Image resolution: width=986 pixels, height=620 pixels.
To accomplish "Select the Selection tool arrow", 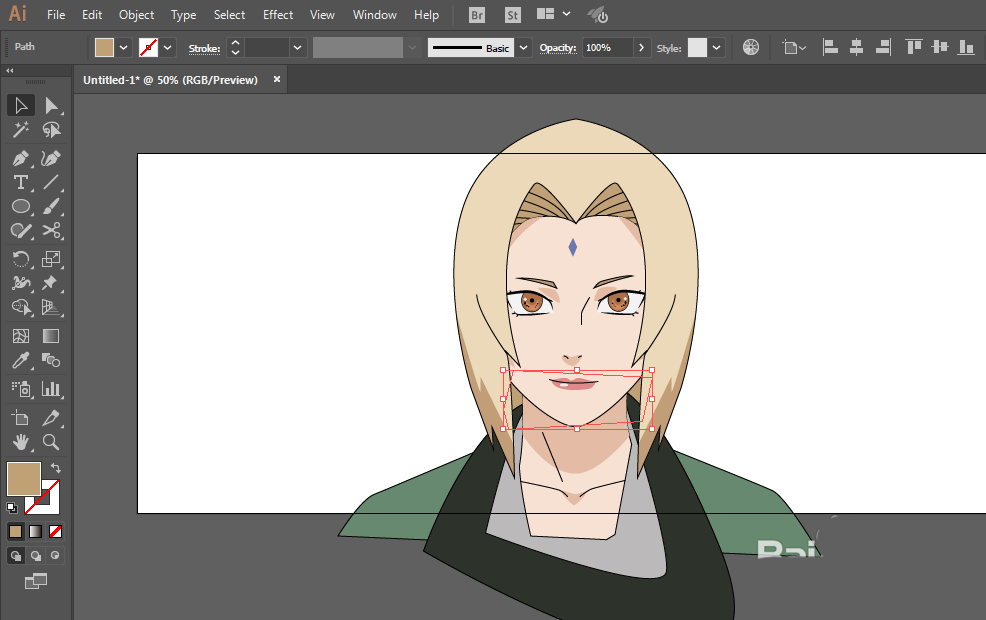I will 21,106.
